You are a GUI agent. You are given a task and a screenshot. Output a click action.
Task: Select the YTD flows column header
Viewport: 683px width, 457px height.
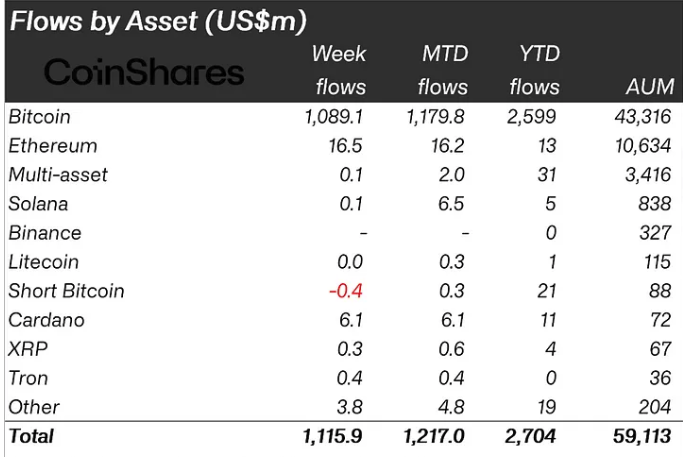pyautogui.click(x=537, y=70)
